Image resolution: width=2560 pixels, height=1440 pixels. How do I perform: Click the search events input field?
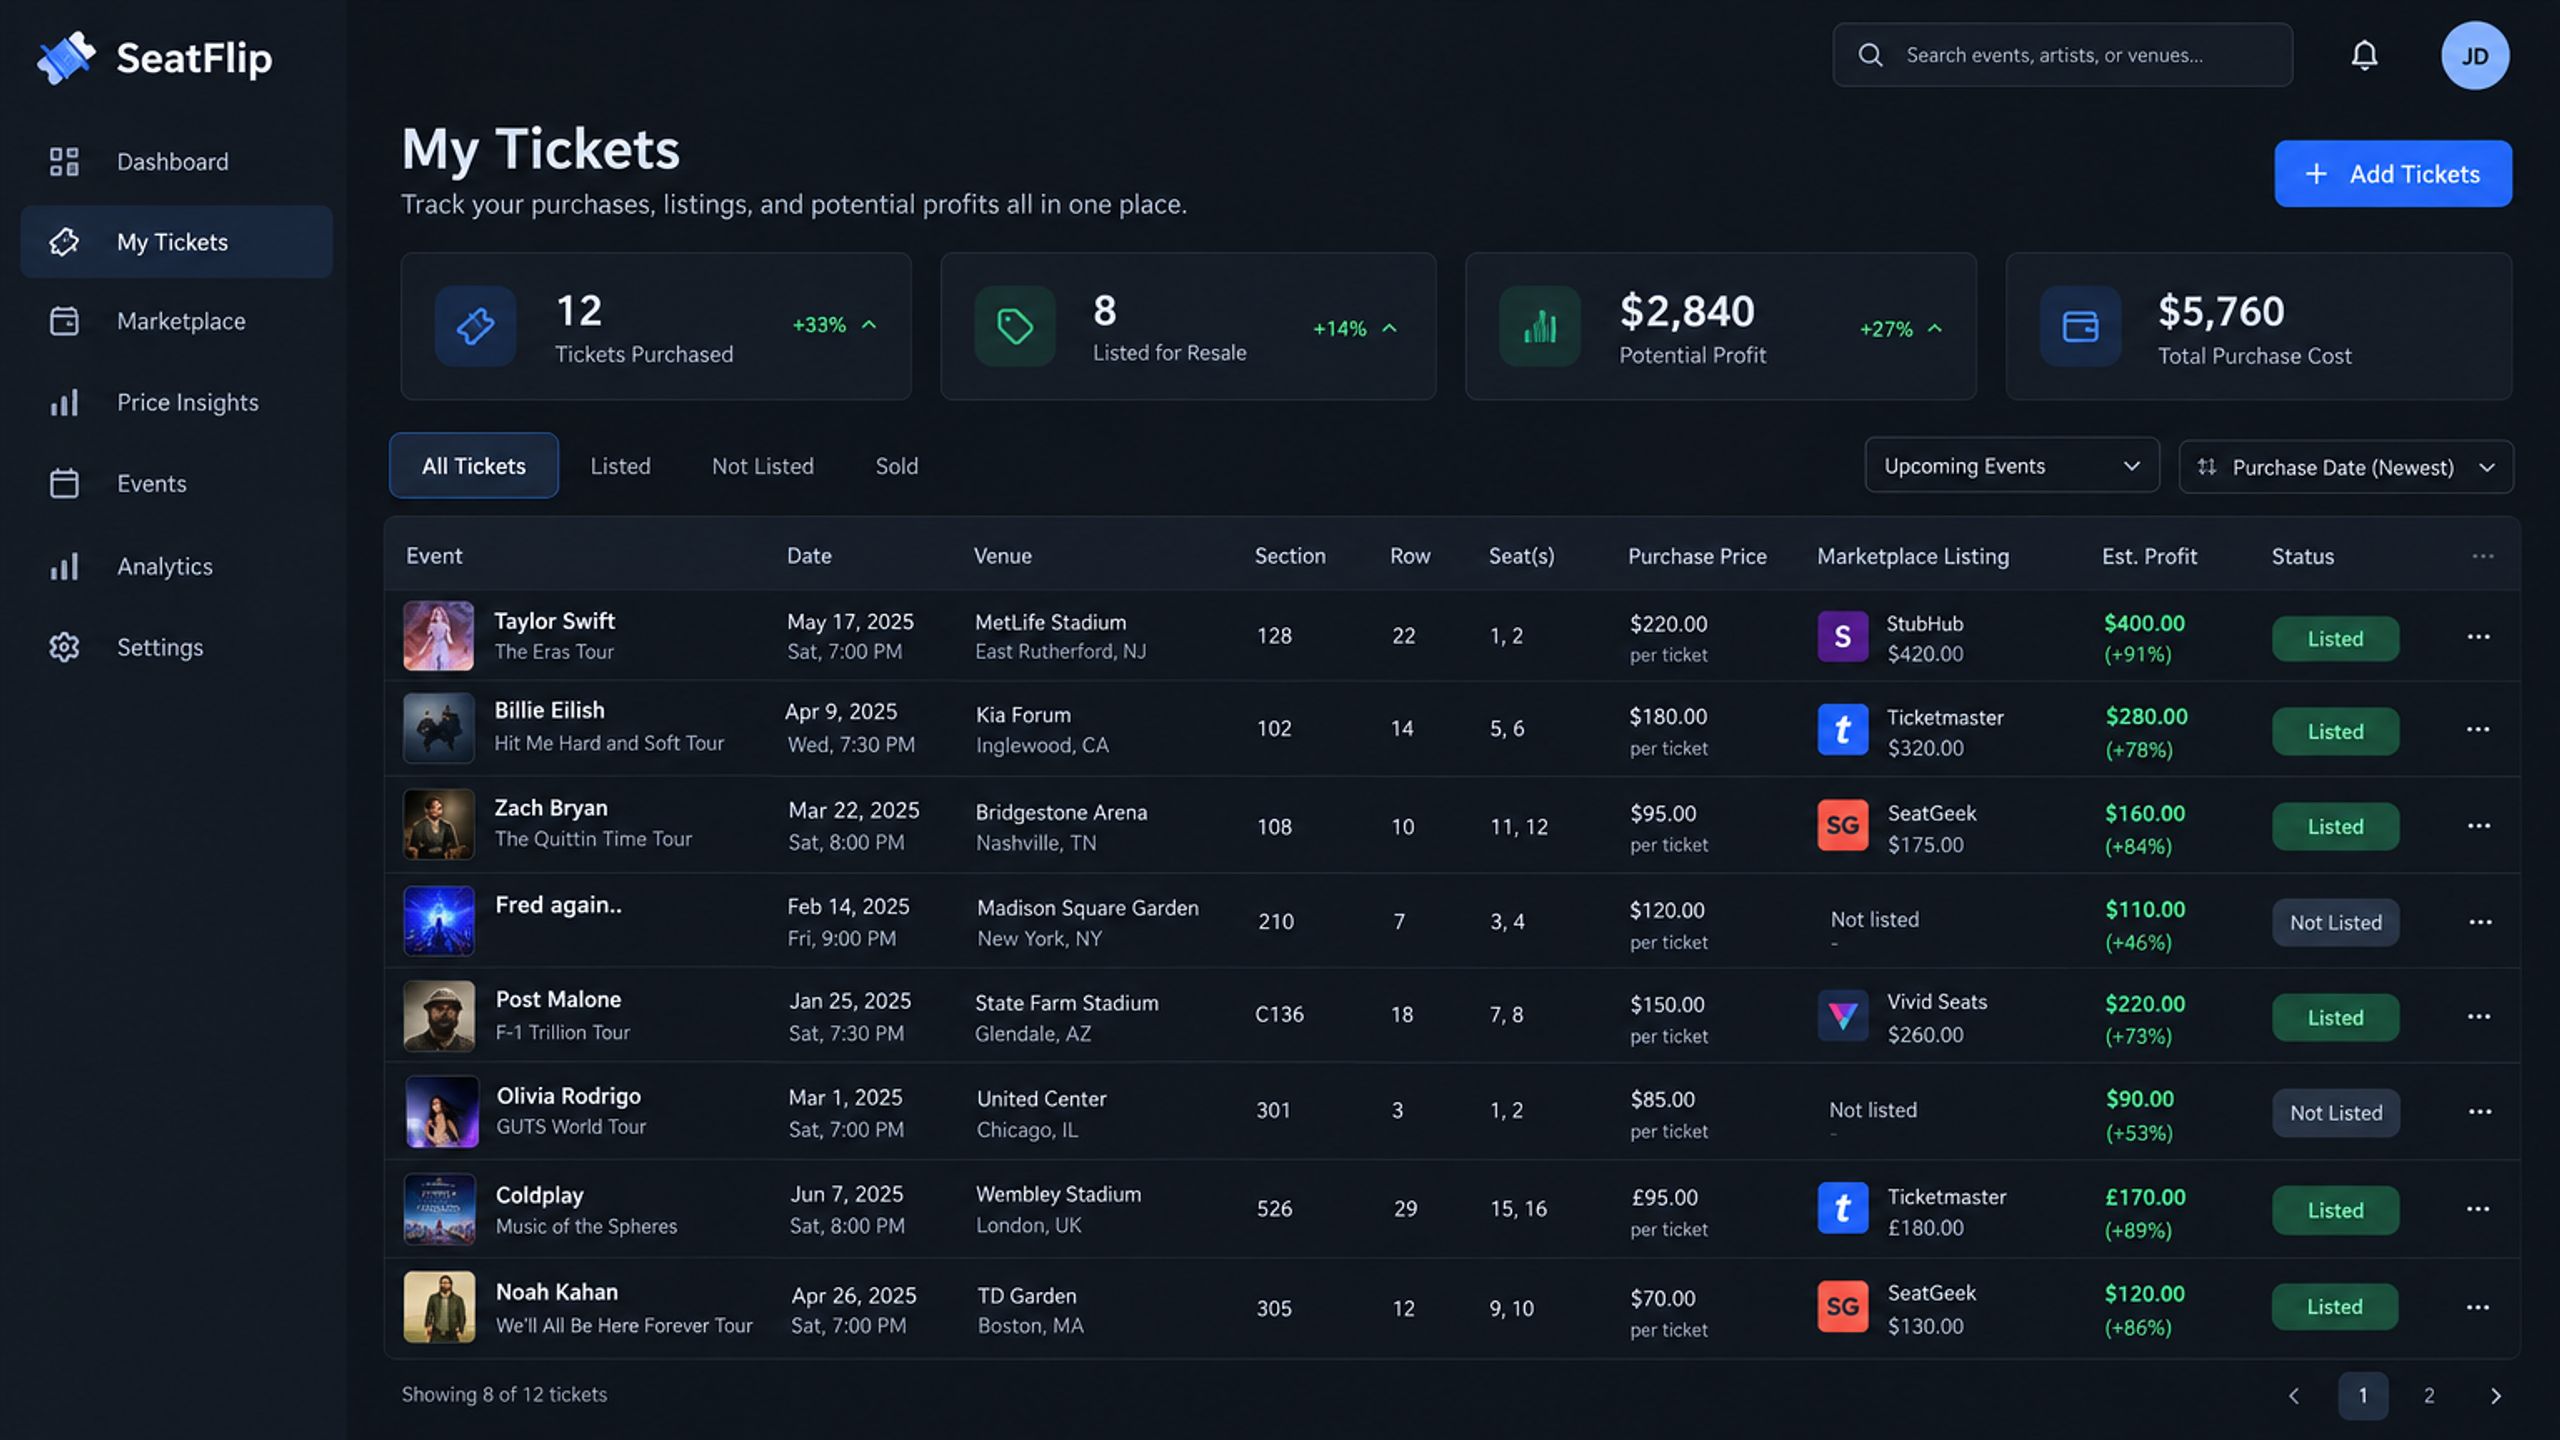2062,55
